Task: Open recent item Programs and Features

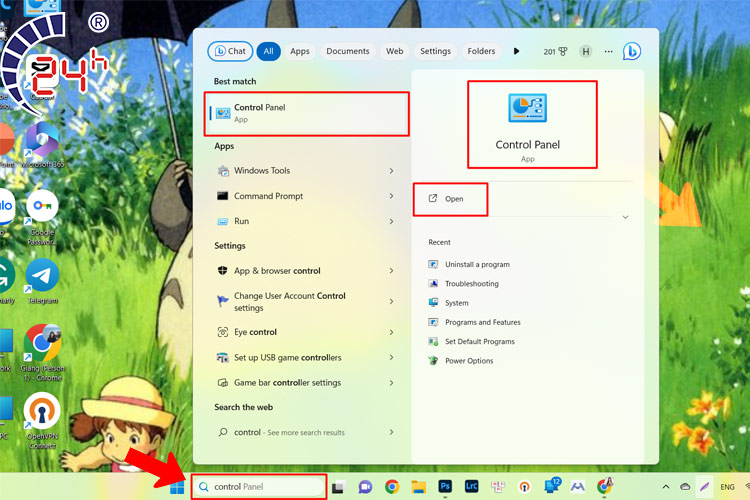Action: tap(474, 322)
